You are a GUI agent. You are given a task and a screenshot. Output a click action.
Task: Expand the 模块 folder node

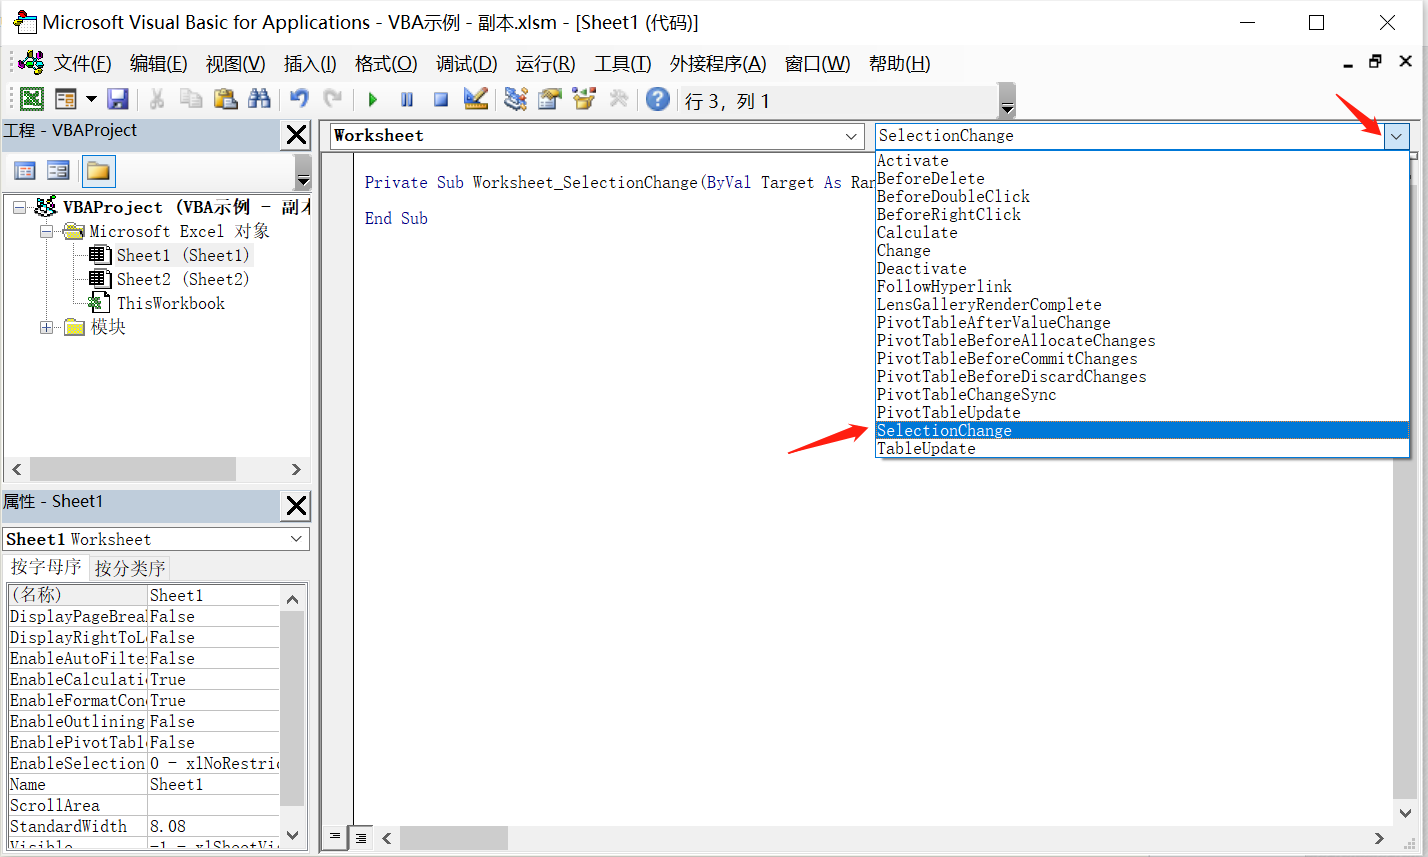coord(46,327)
